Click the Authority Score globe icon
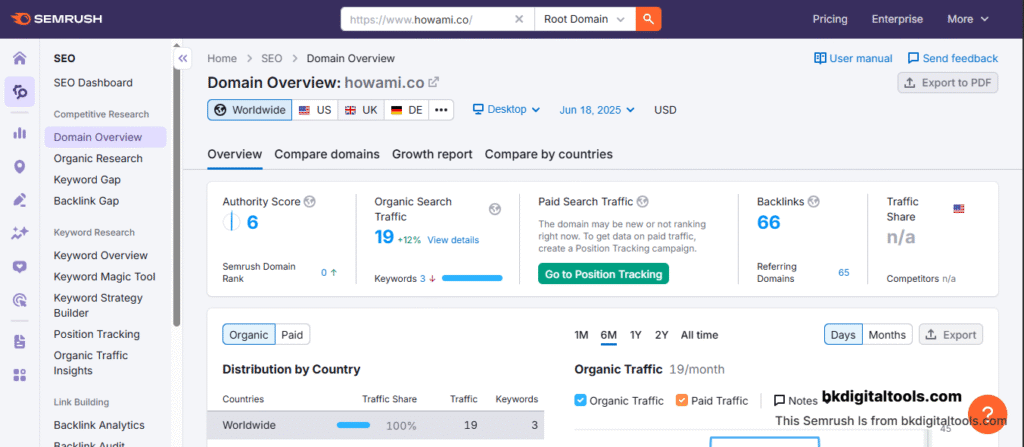1024x447 pixels. (310, 202)
